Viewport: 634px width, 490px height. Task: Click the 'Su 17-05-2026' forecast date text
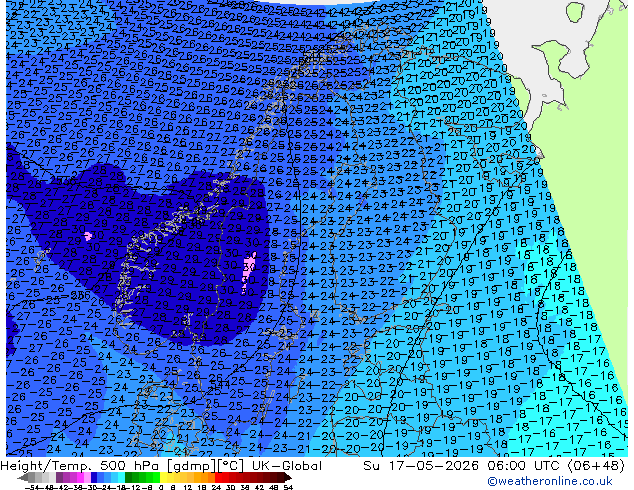(423, 466)
